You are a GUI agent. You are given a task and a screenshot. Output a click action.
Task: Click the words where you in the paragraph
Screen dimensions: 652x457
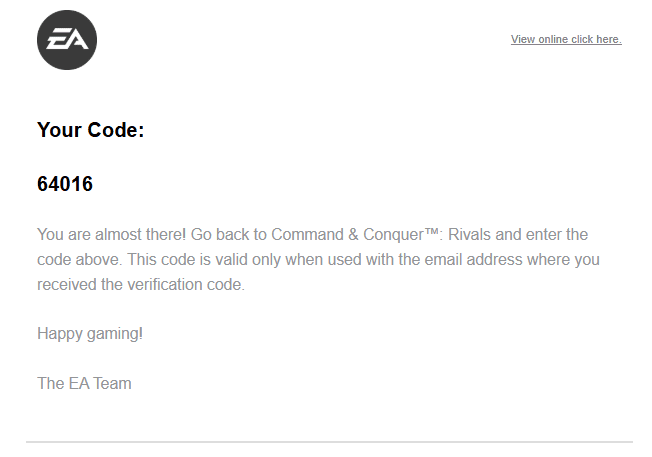point(563,259)
